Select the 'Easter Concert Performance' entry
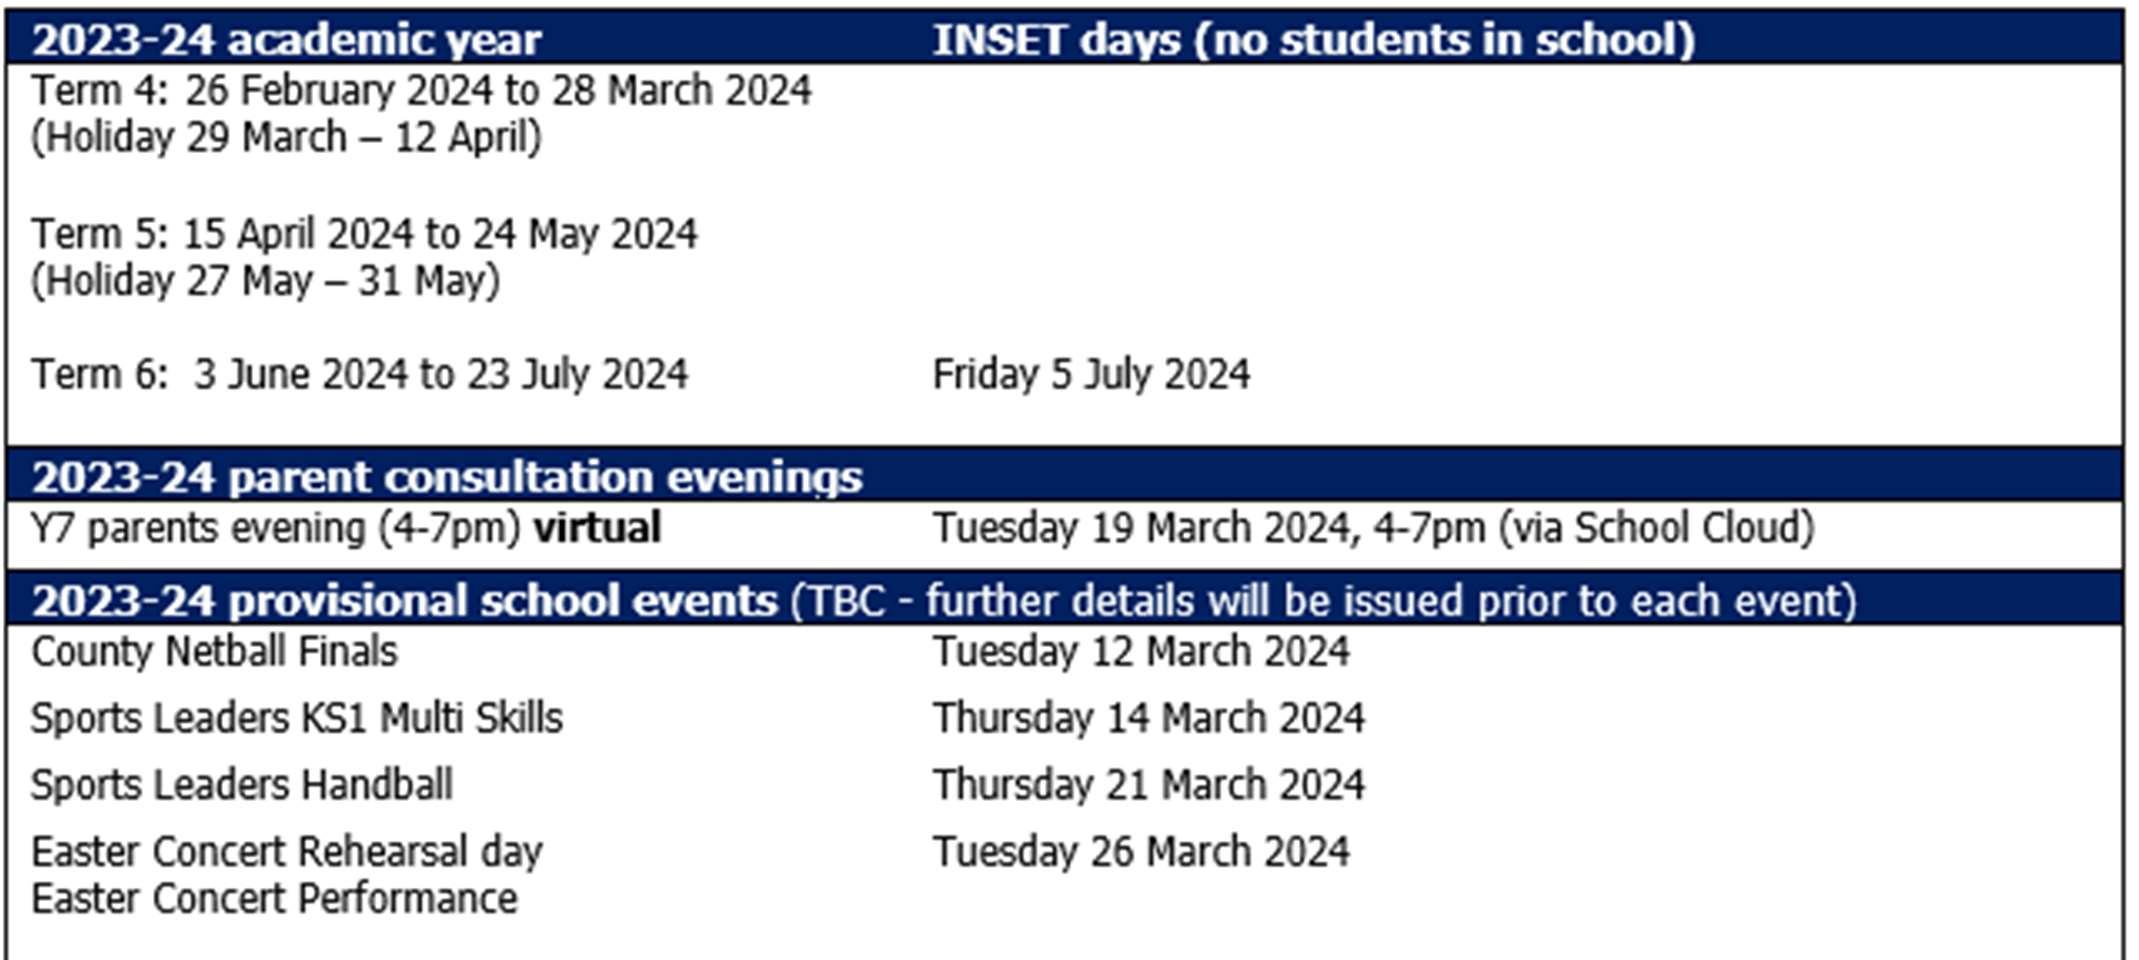 [274, 899]
